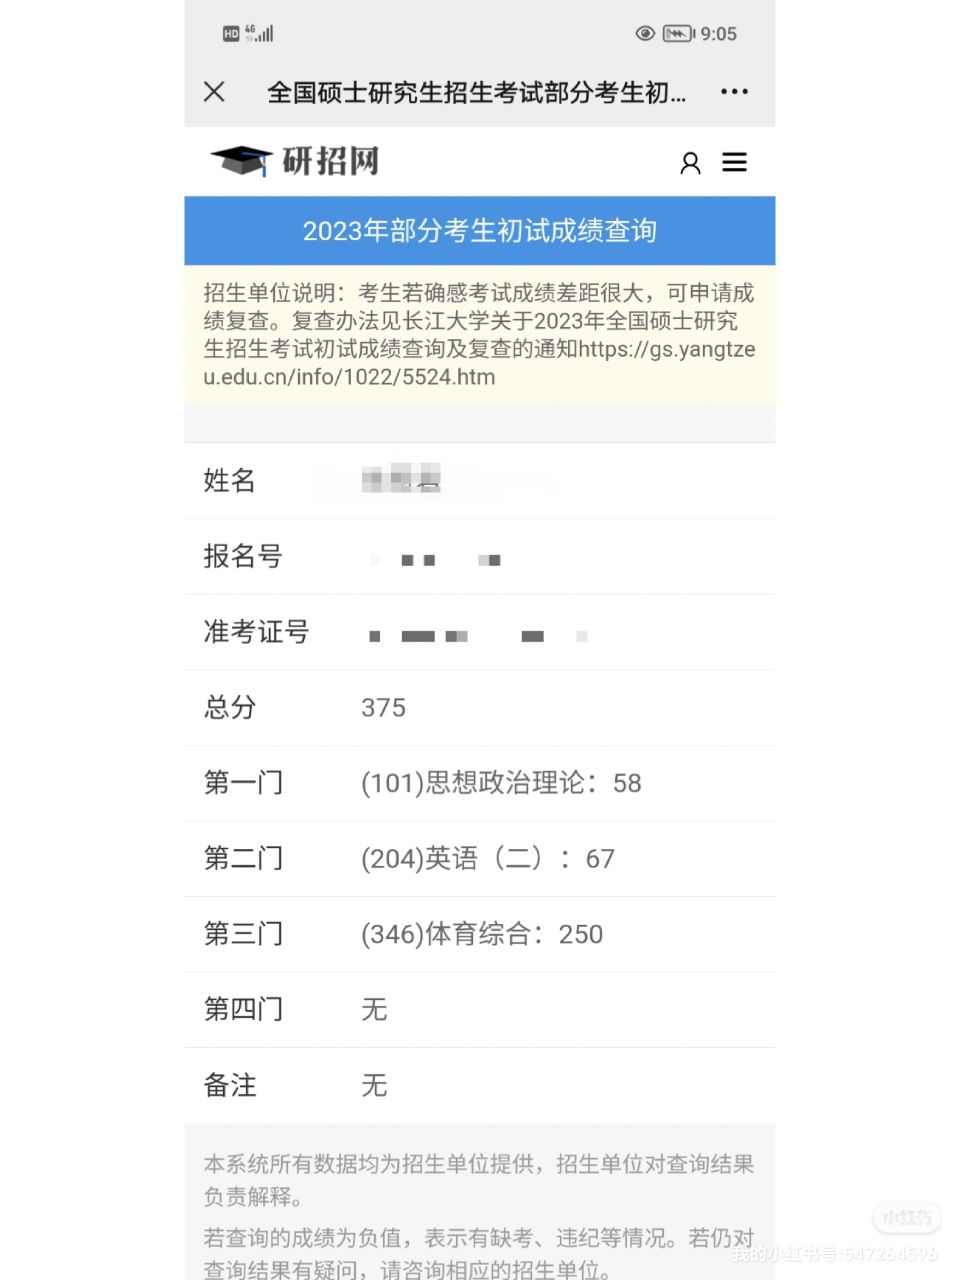960x1280 pixels.
Task: Tap the 英语（二）score row
Action: coord(480,859)
